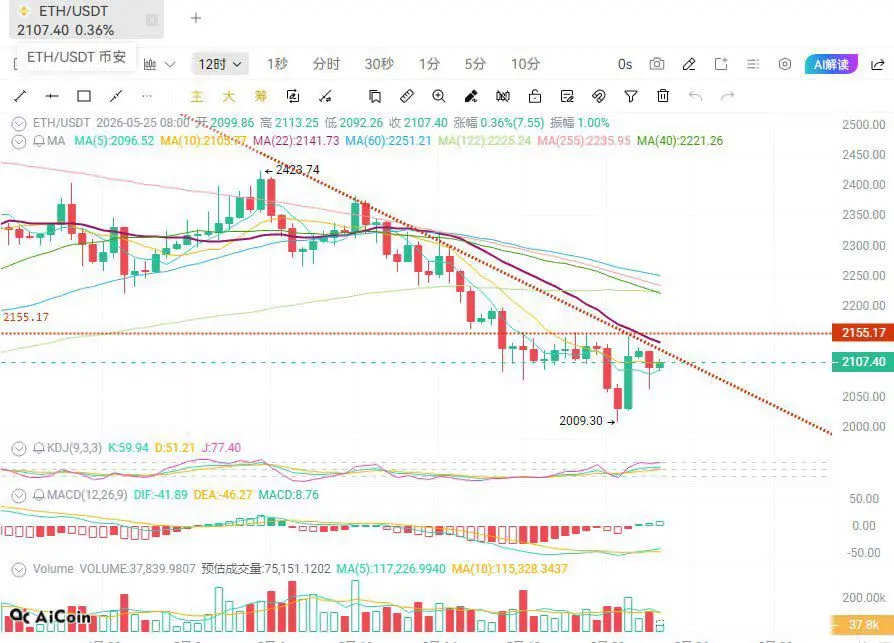Share chart with the export arrow icon
Image resolution: width=894 pixels, height=643 pixels.
pos(877,64)
